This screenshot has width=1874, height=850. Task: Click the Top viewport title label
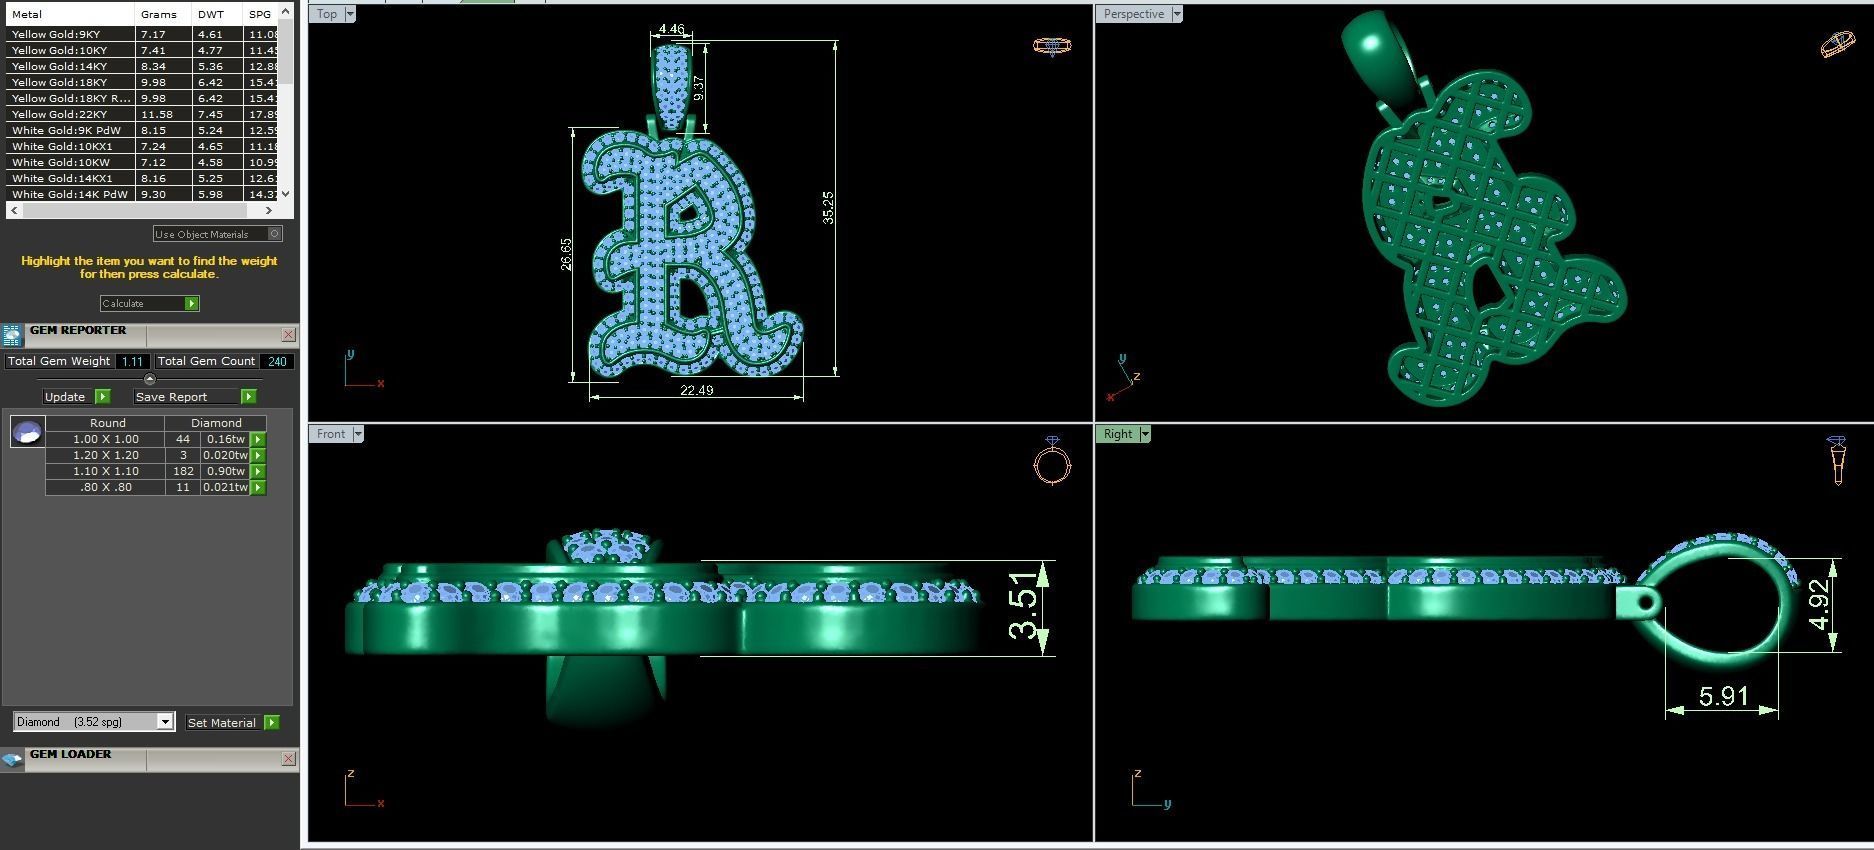click(327, 14)
